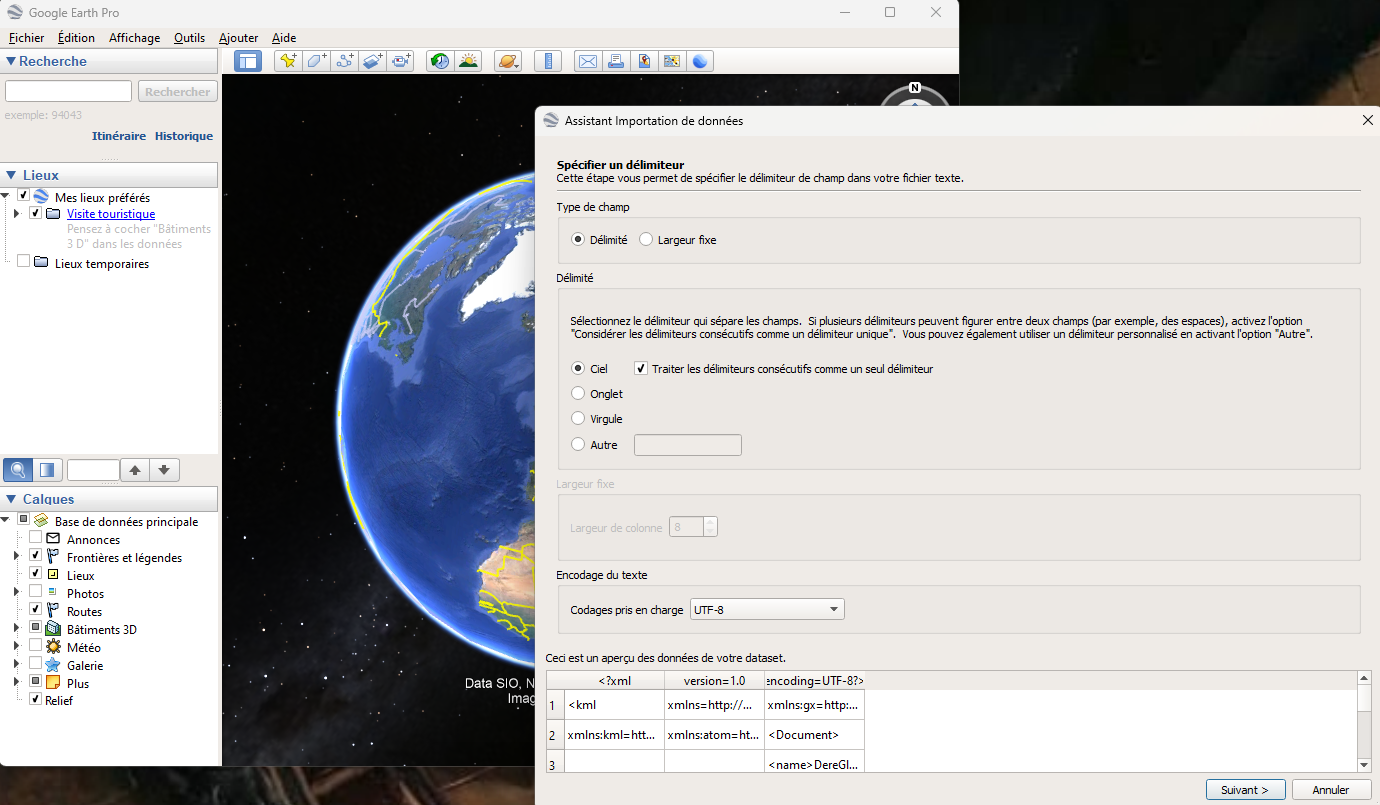Expand the Bâtiments 3D tree item
Viewport: 1380px width, 805px height.
tap(16, 629)
